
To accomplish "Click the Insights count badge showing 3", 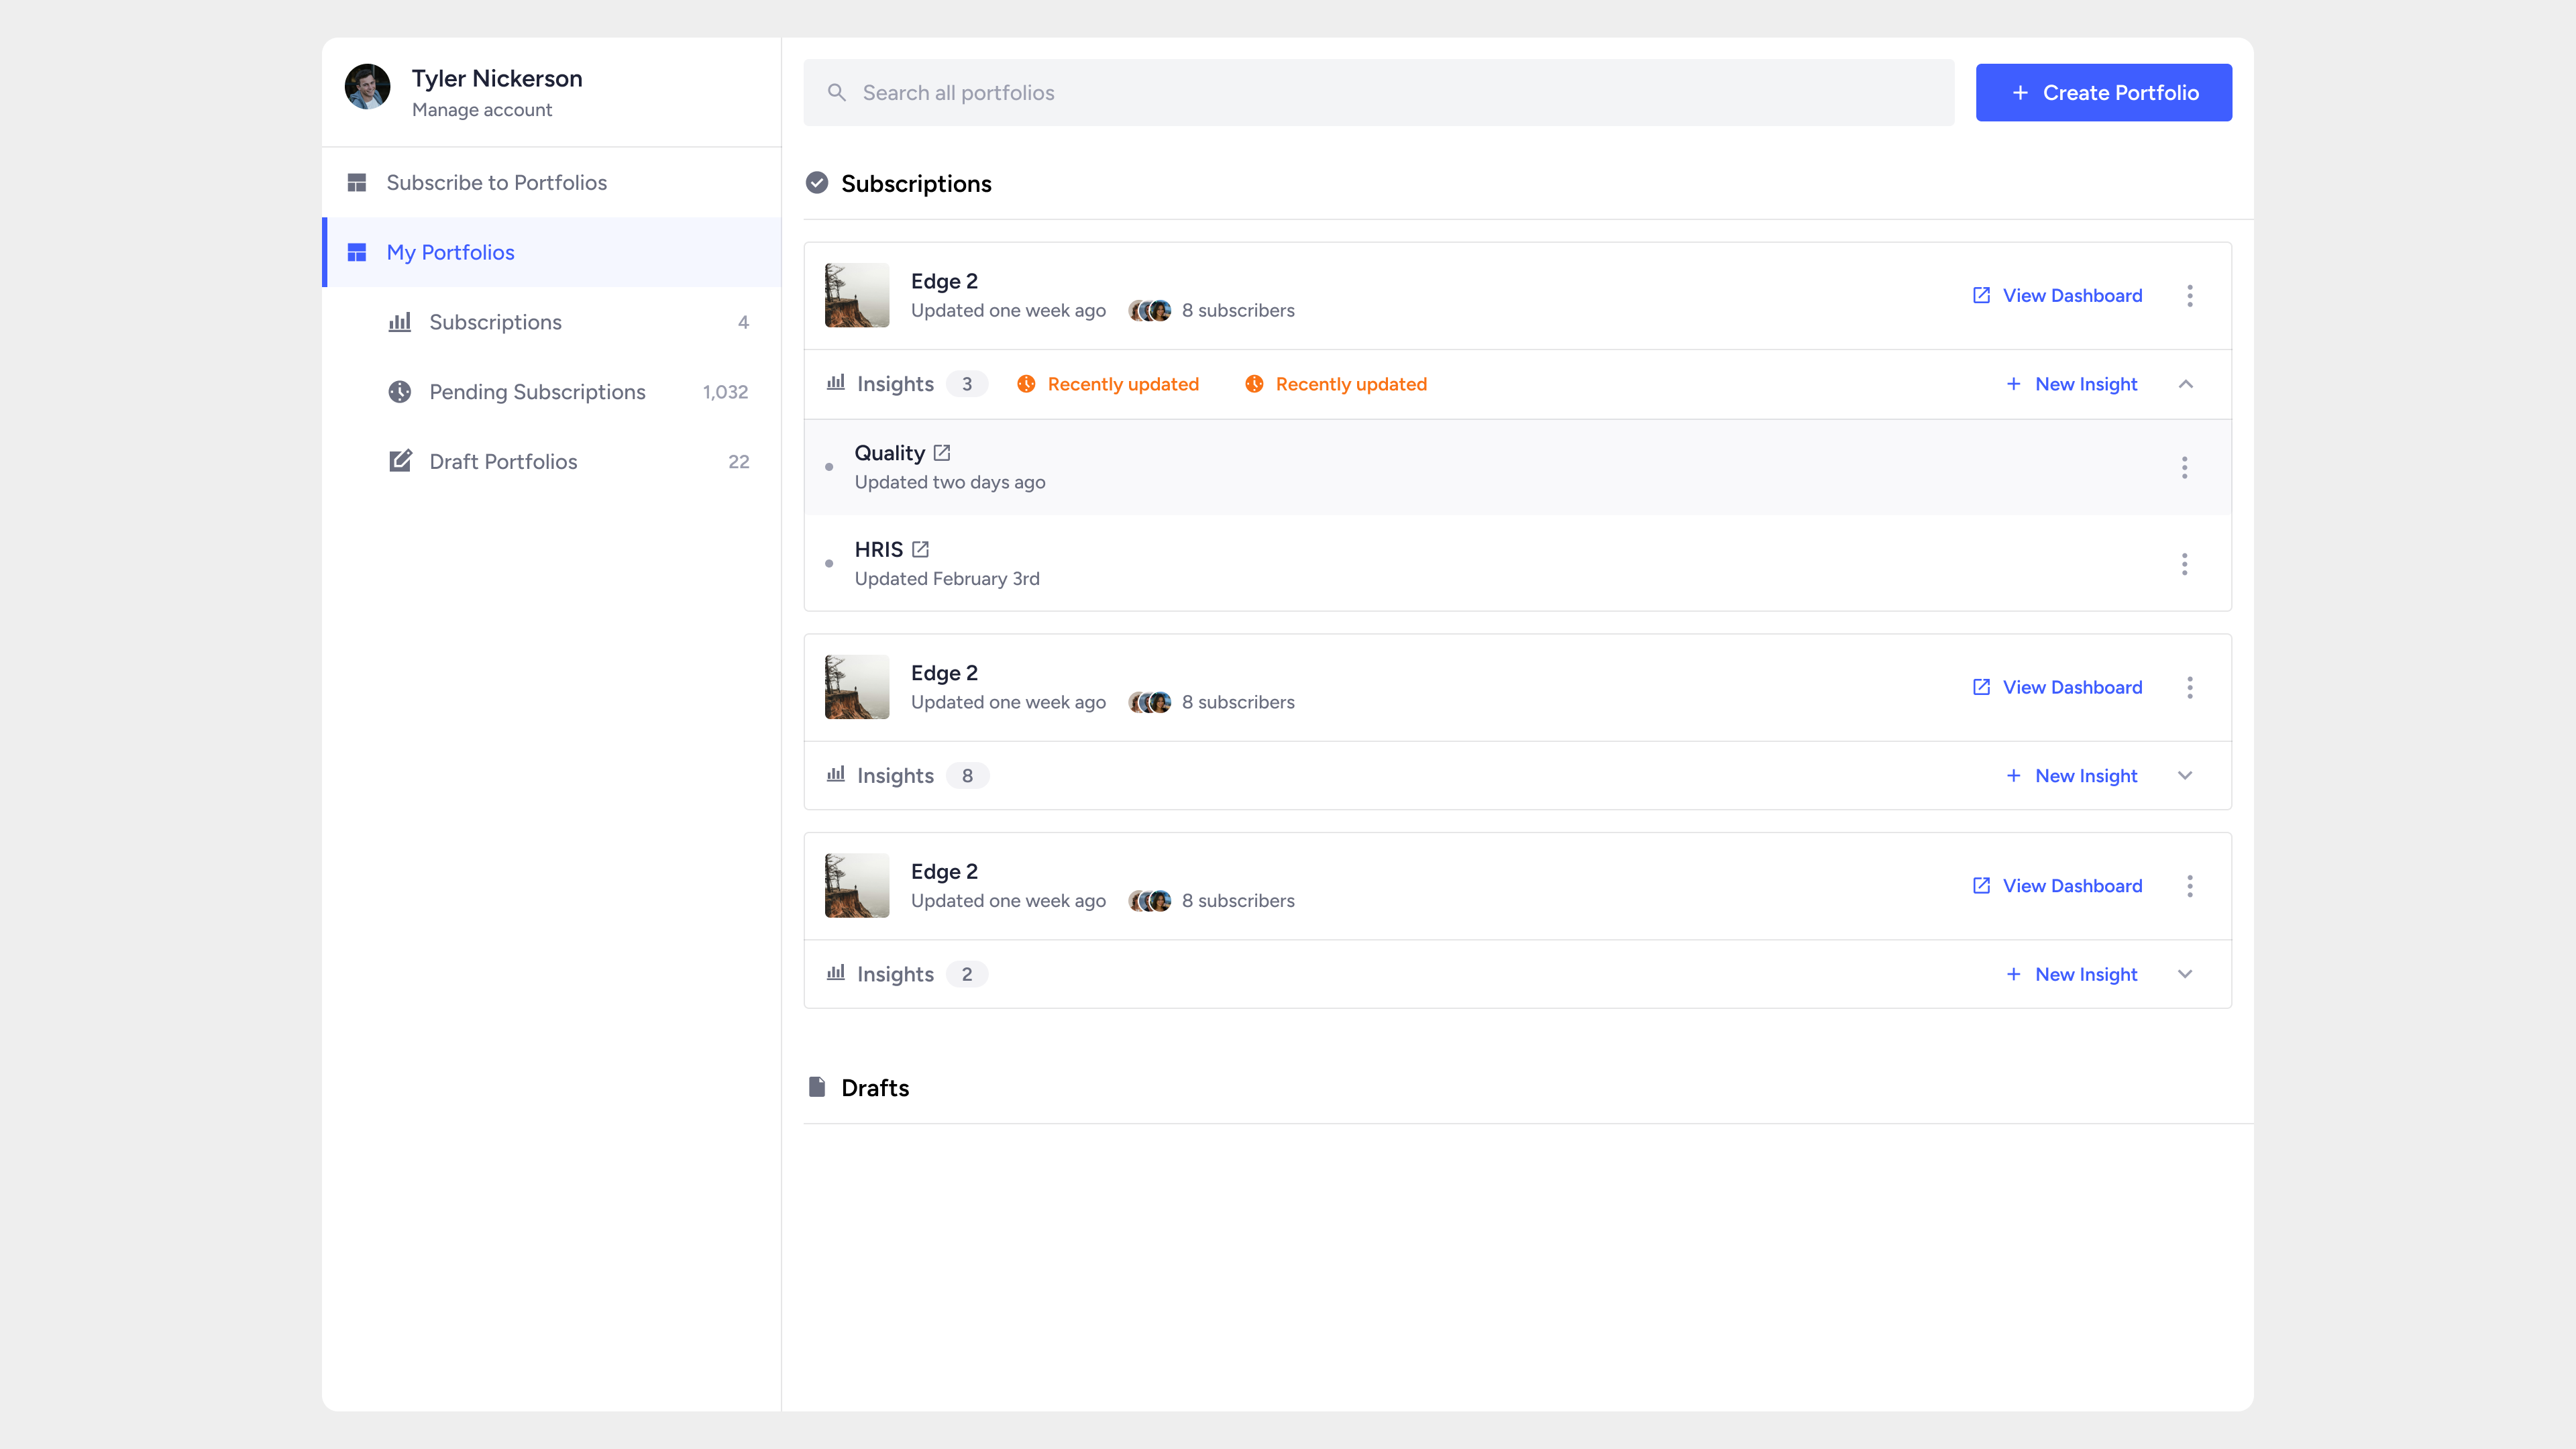I will pyautogui.click(x=967, y=384).
